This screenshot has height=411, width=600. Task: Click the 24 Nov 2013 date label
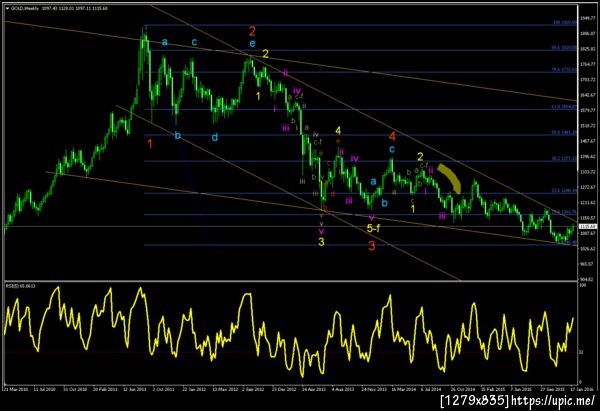click(x=373, y=388)
